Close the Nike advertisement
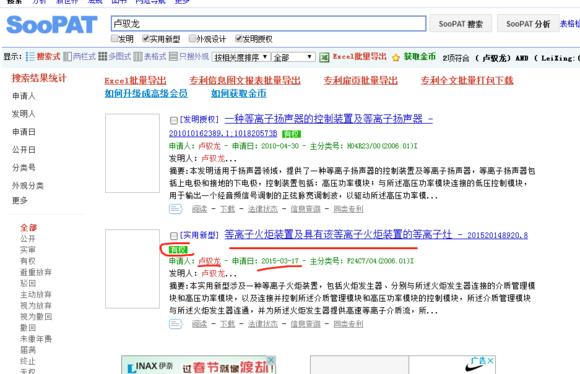 click(490, 360)
